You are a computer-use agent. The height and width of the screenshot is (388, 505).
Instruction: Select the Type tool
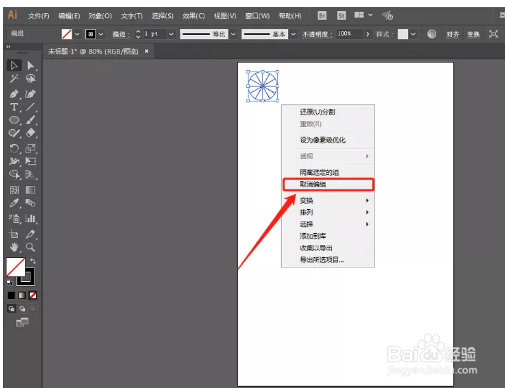(x=14, y=107)
